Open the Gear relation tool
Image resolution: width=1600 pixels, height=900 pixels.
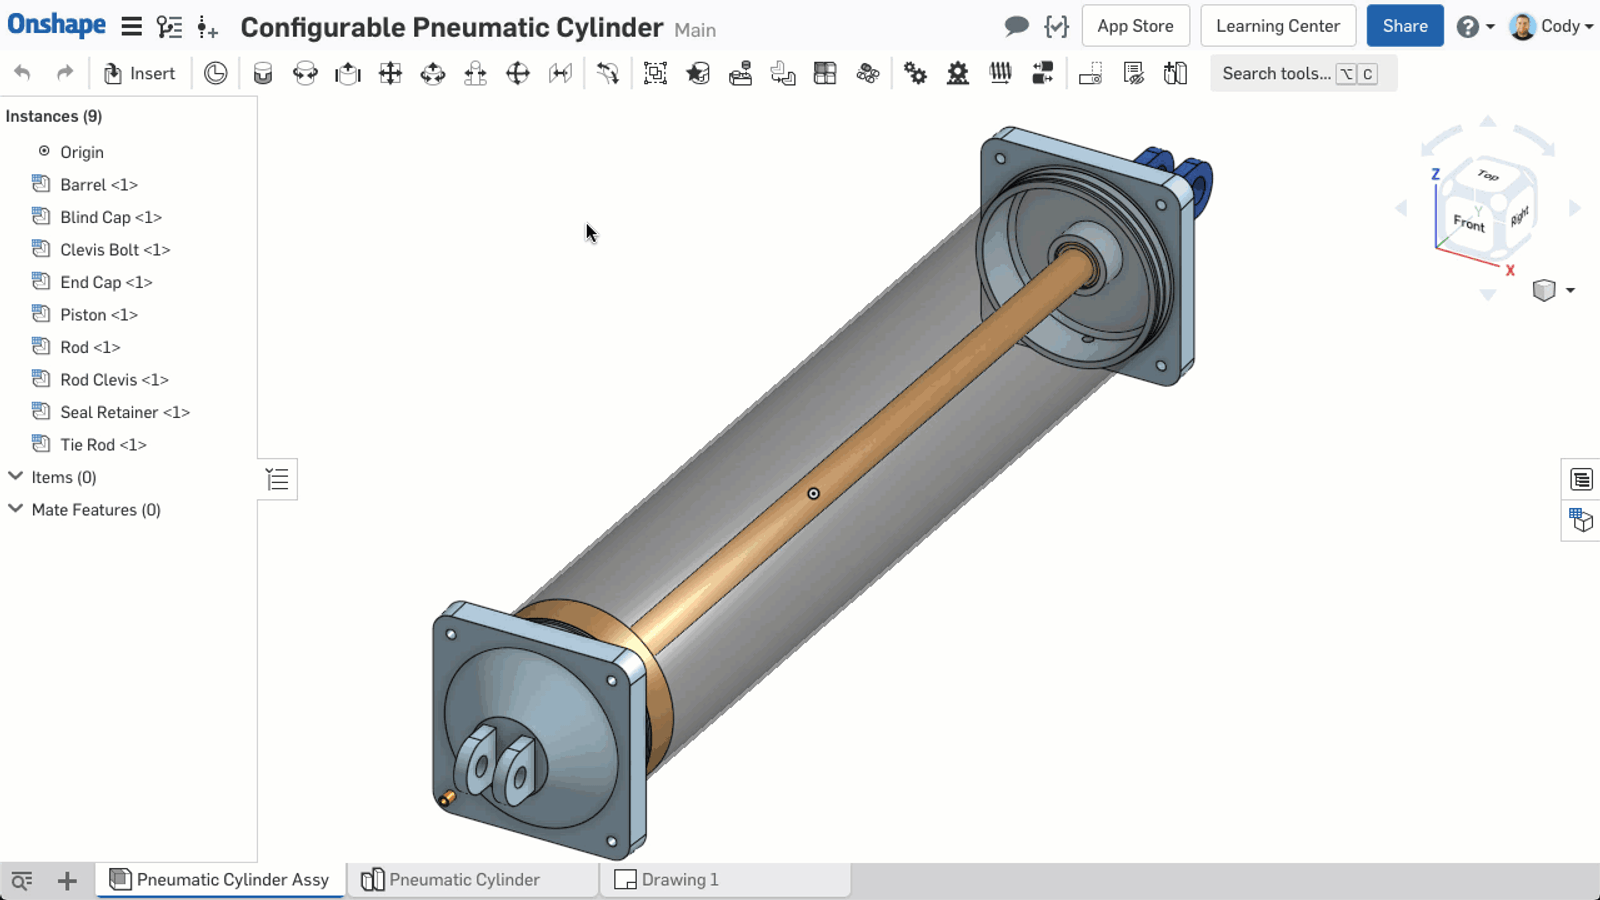pos(915,73)
